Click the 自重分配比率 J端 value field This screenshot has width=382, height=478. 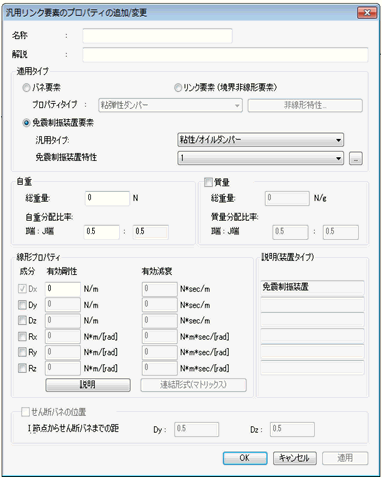(151, 232)
